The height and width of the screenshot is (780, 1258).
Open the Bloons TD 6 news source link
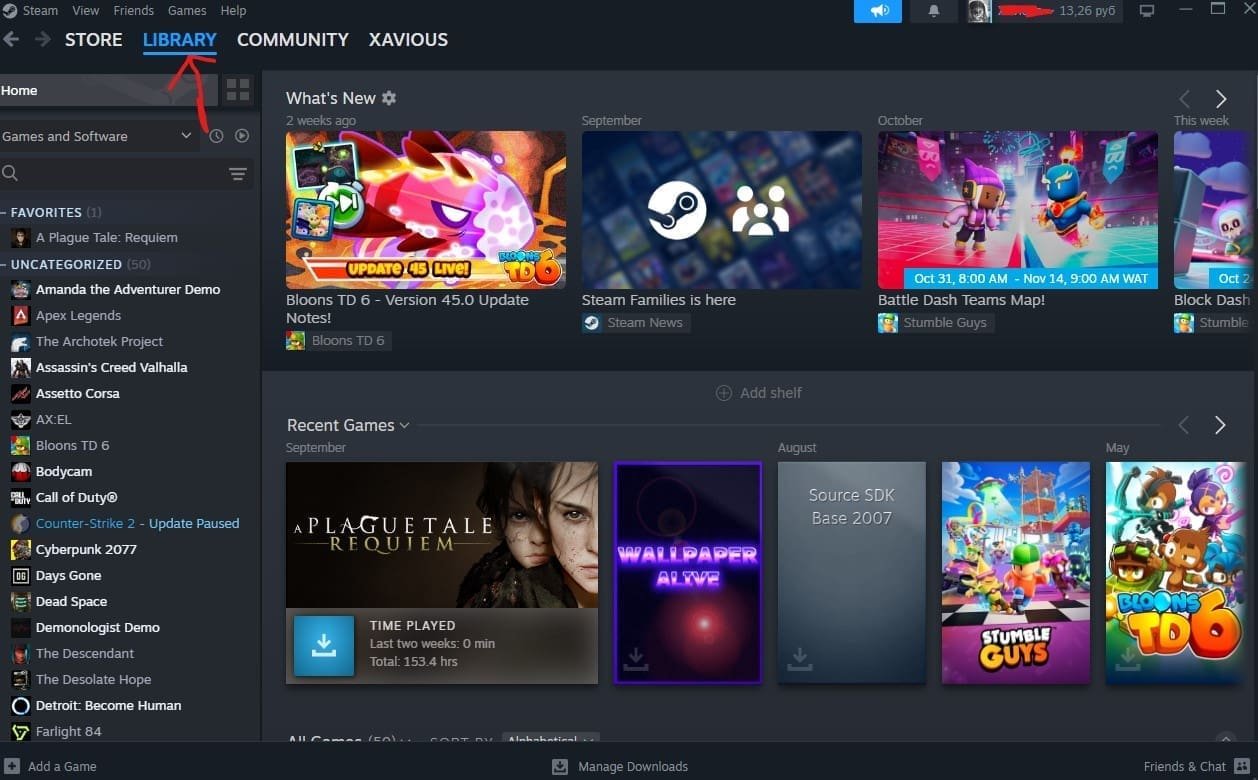click(338, 341)
